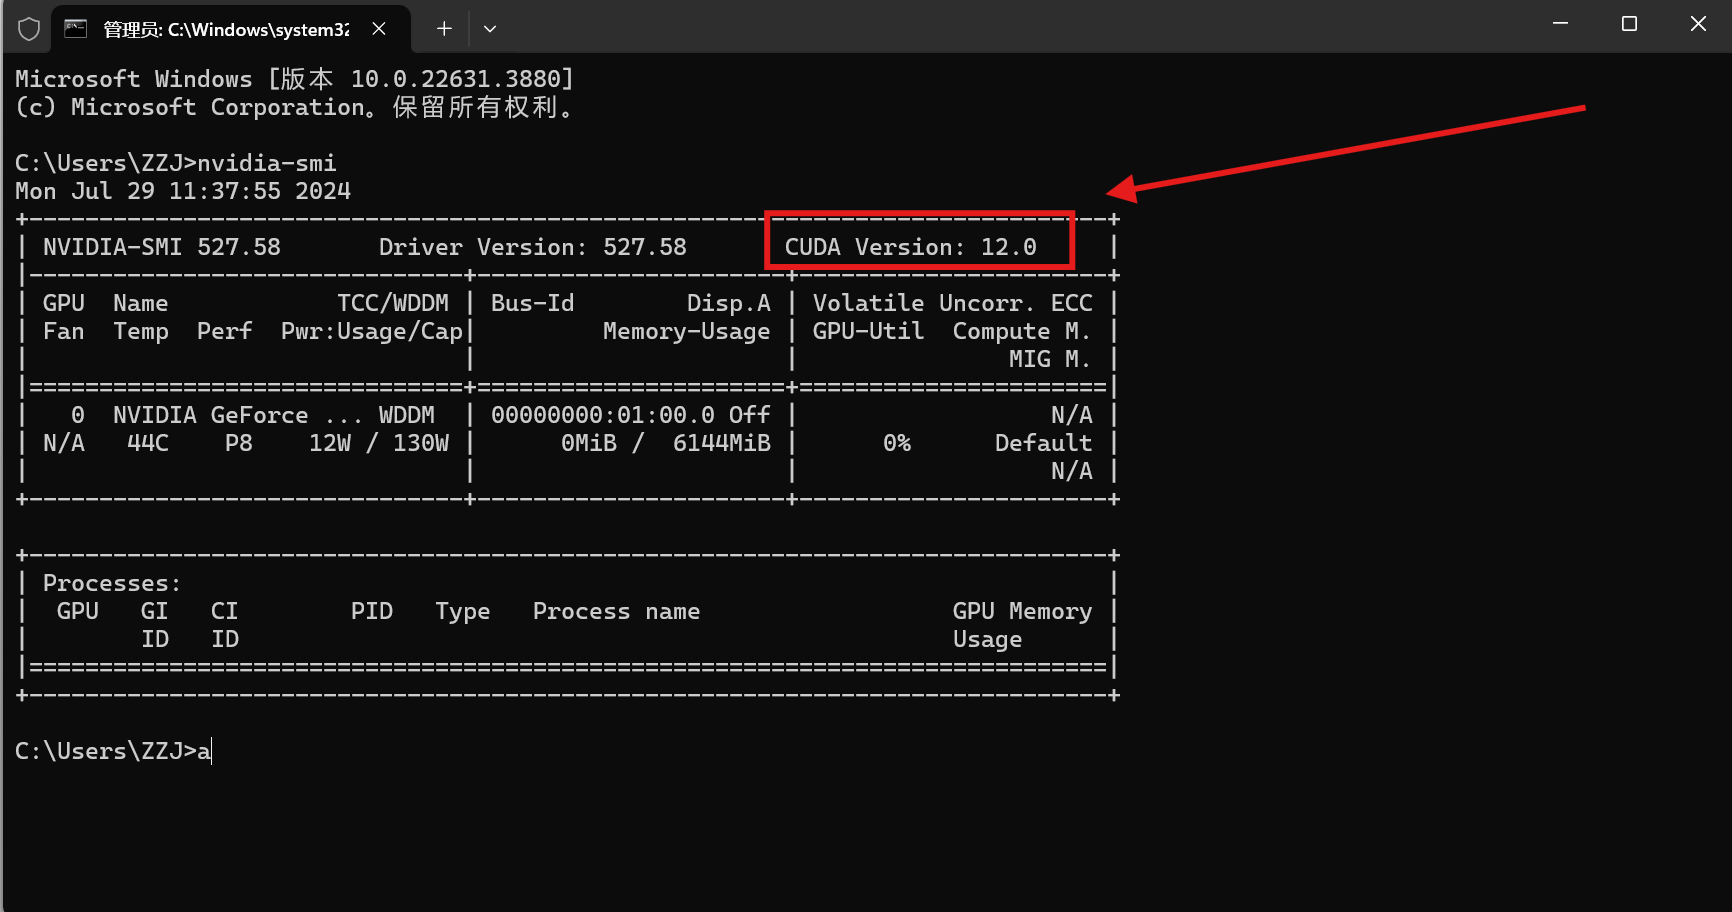This screenshot has height=912, width=1732.
Task: Close the administrator cmd tab
Action: [x=379, y=29]
